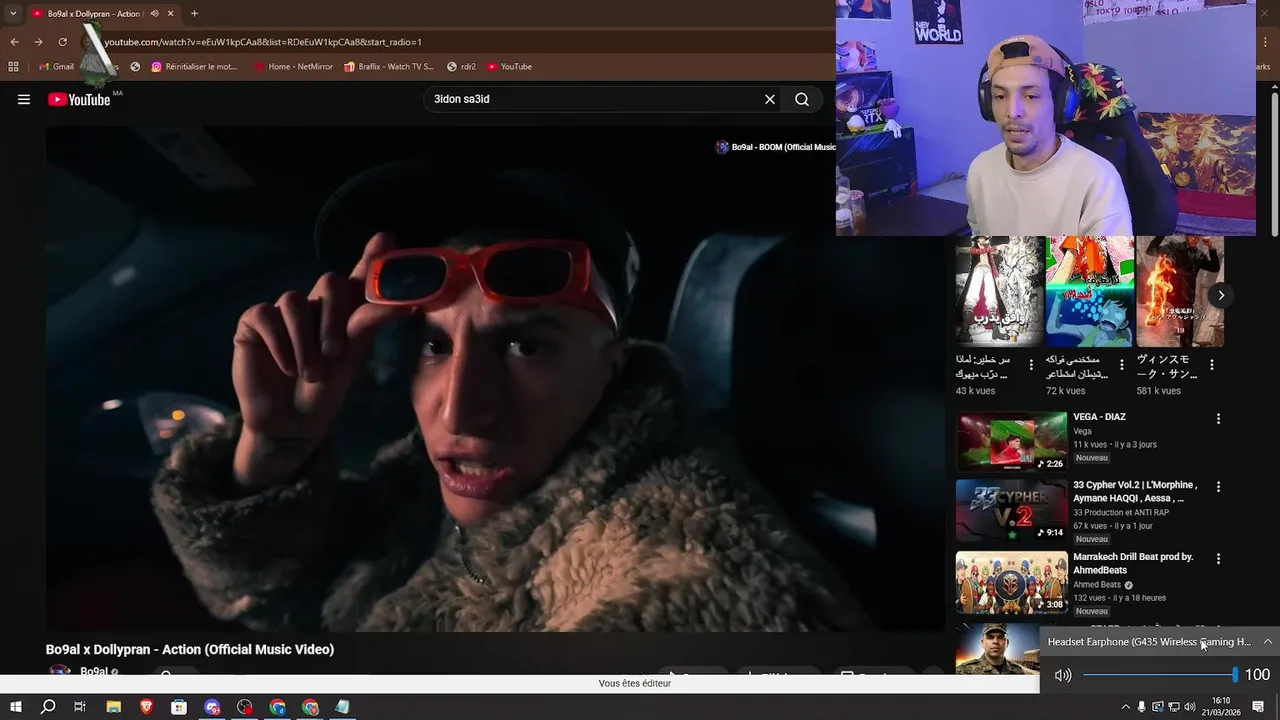Open the notification center icon
This screenshot has height=720, width=1280.
coord(1259,707)
